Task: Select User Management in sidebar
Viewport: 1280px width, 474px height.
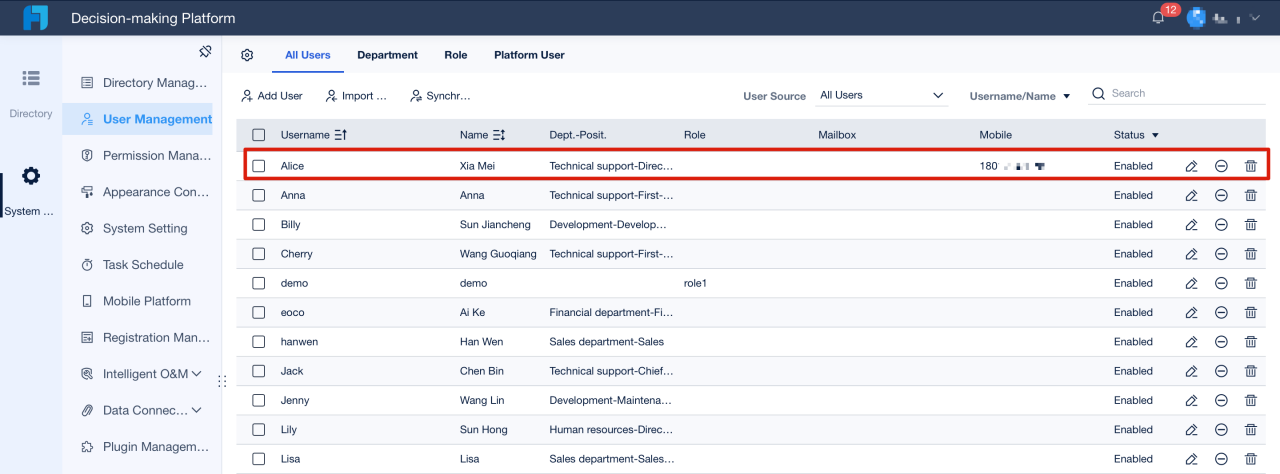Action: click(138, 119)
